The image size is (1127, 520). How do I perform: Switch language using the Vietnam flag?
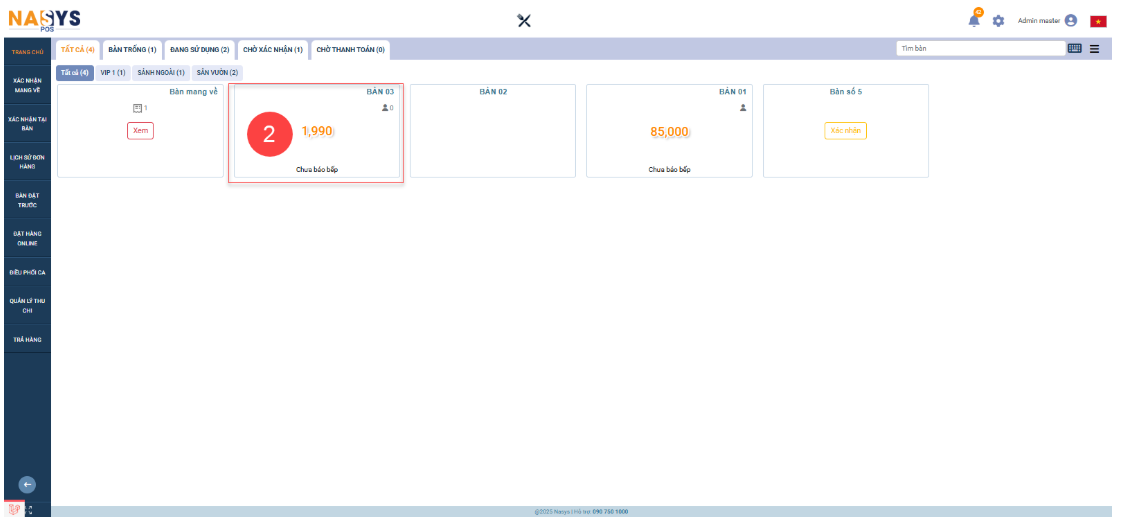[1098, 21]
